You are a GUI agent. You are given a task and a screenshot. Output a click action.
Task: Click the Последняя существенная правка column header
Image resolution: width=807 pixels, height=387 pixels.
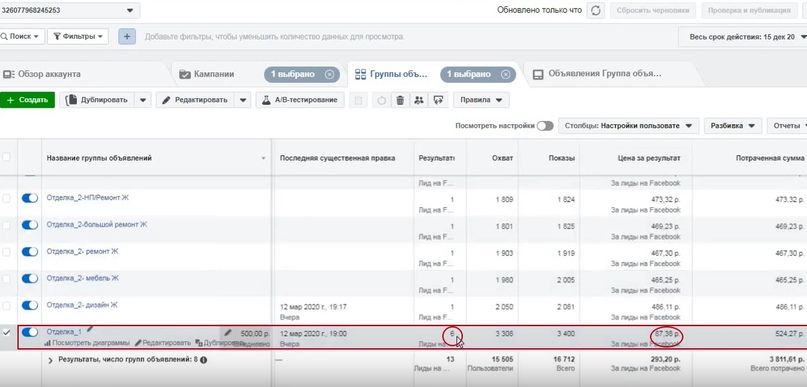tap(338, 158)
